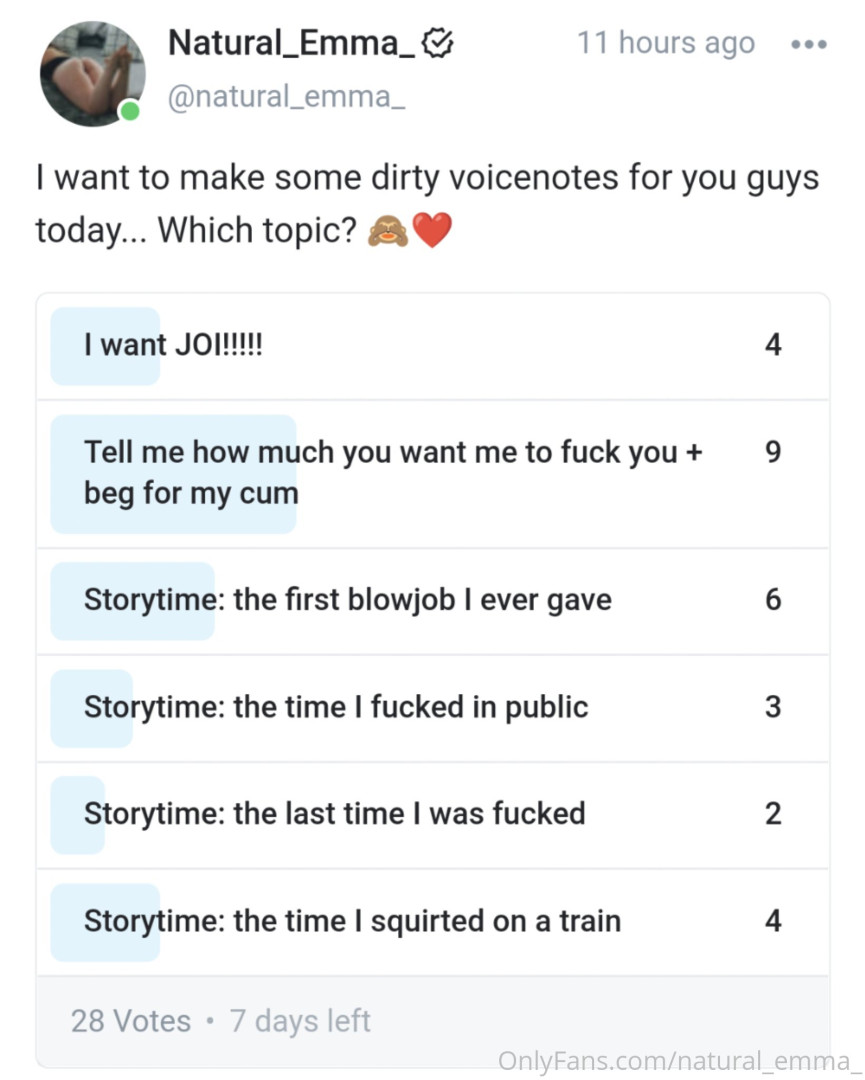
Task: Open the profile avatar picture
Action: (92, 74)
